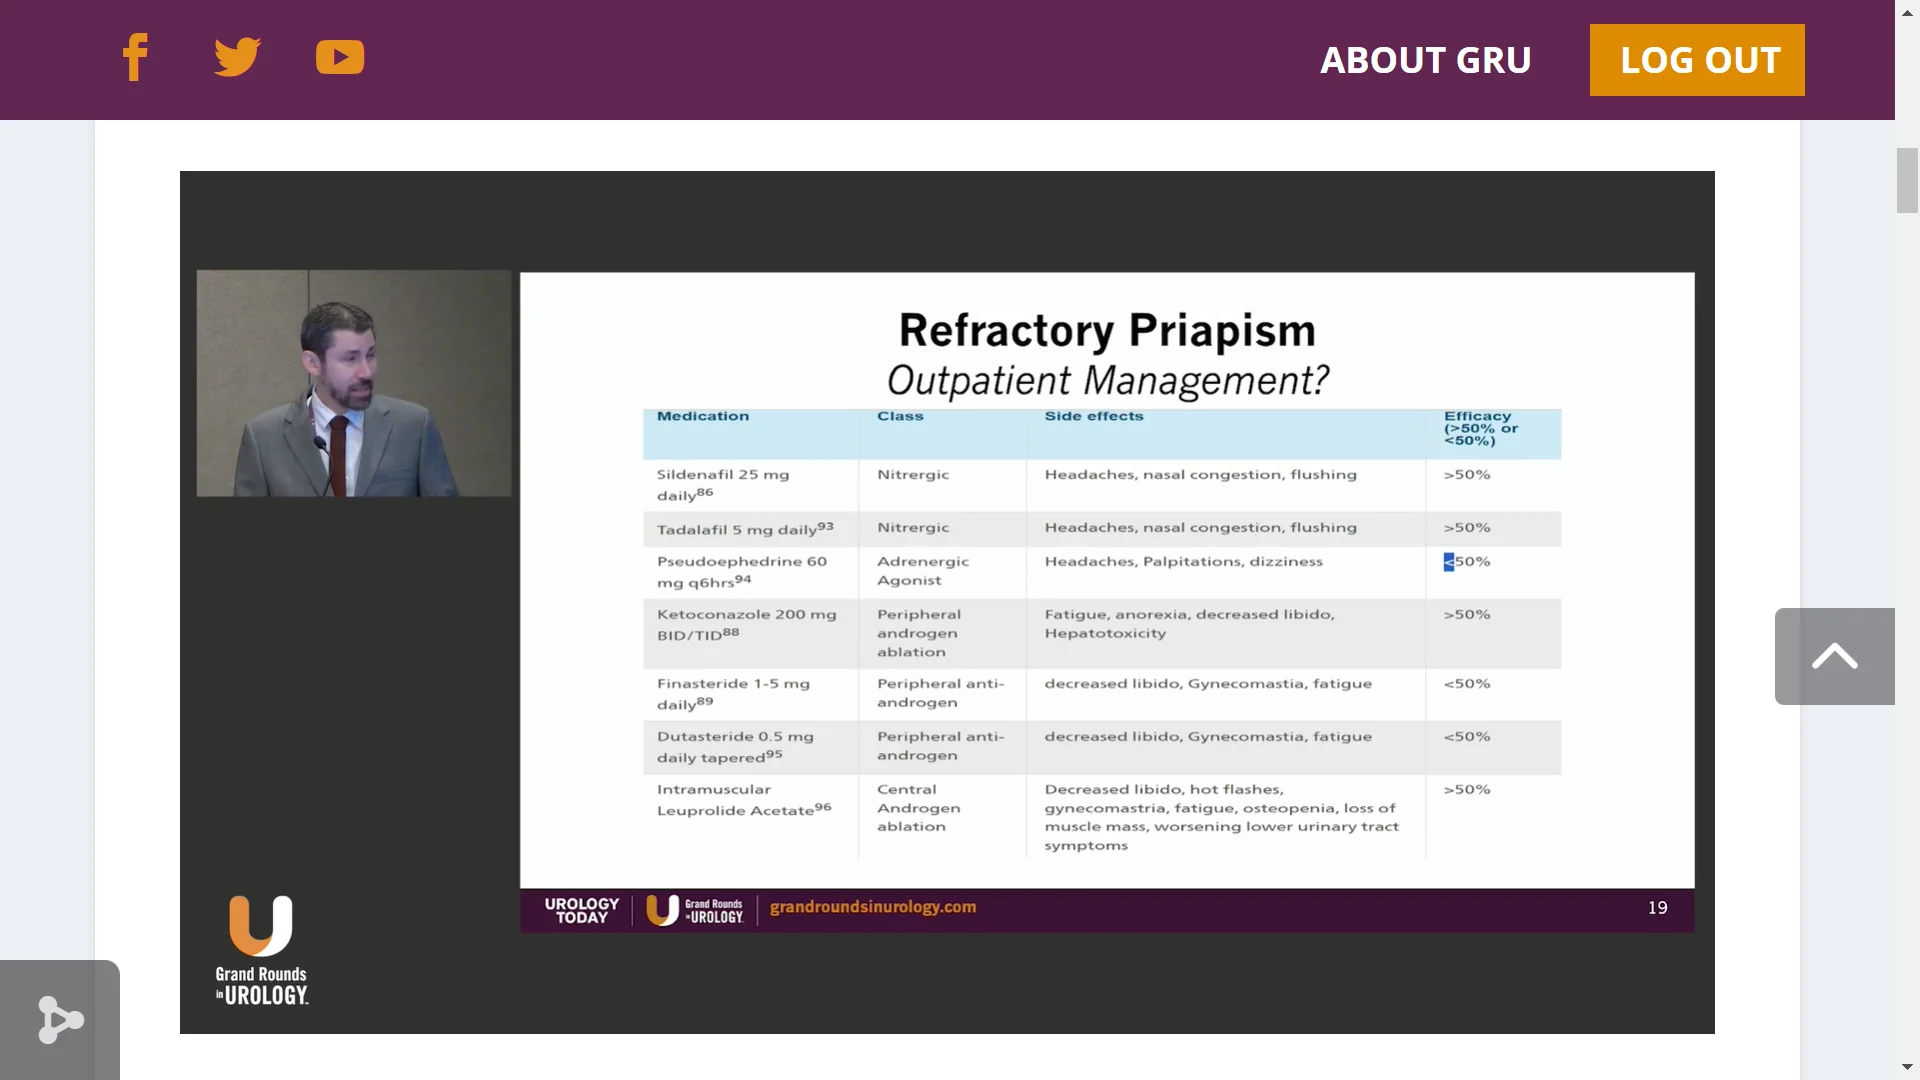
Task: Click Headaches, Palpitations, dizziness side effects
Action: pyautogui.click(x=1183, y=562)
